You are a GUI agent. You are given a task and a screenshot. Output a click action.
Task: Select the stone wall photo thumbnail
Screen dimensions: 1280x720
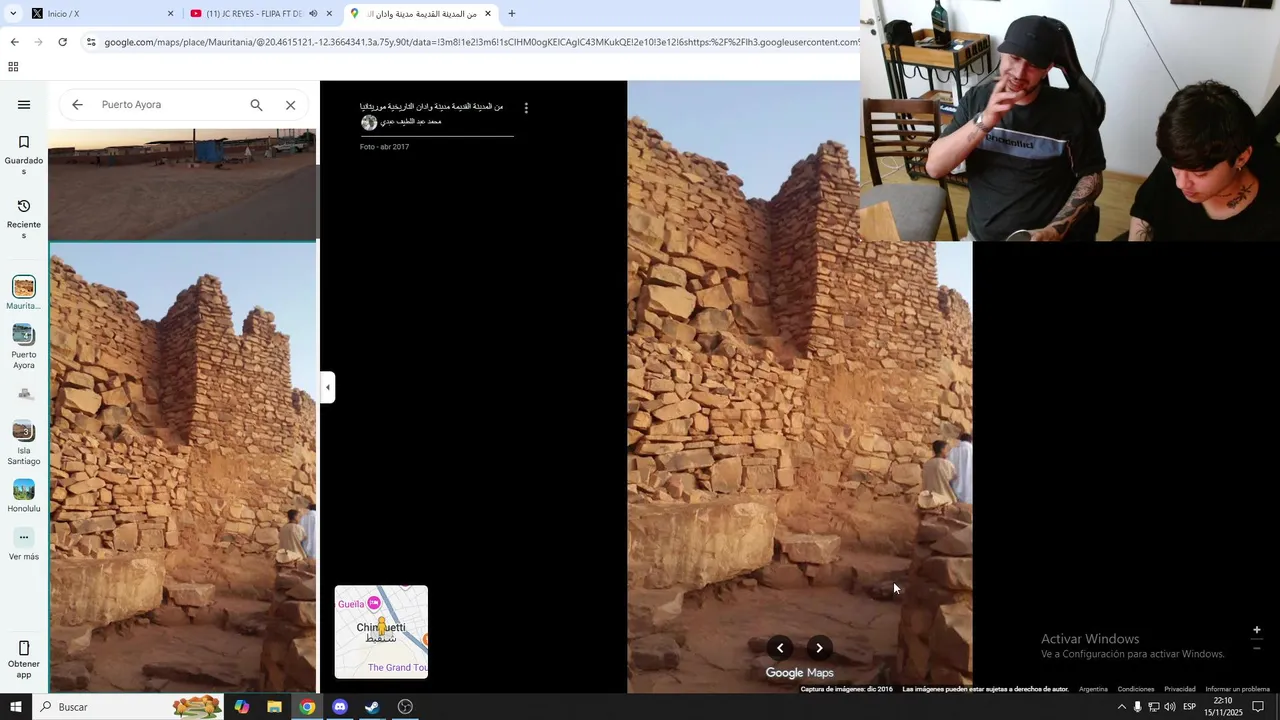pyautogui.click(x=182, y=467)
